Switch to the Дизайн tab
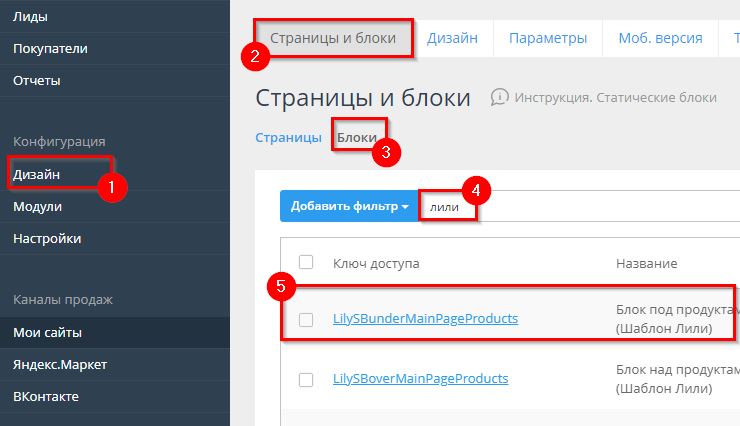740x426 pixels. 452,38
